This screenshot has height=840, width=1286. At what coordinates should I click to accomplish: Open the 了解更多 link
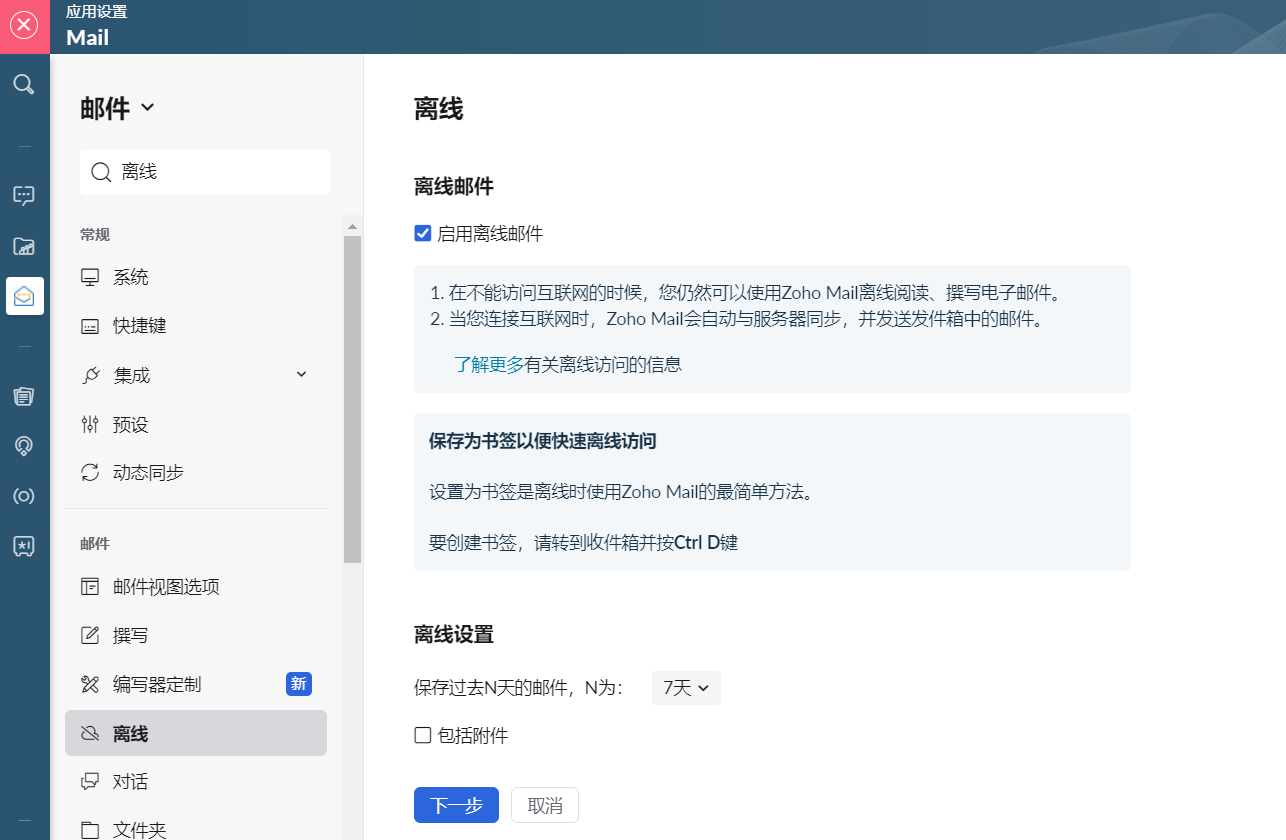click(x=488, y=364)
